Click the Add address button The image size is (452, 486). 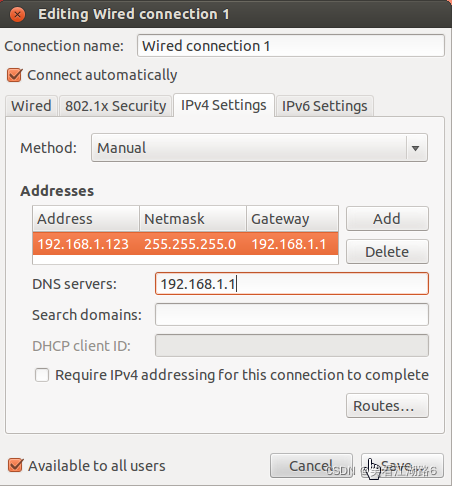[387, 219]
